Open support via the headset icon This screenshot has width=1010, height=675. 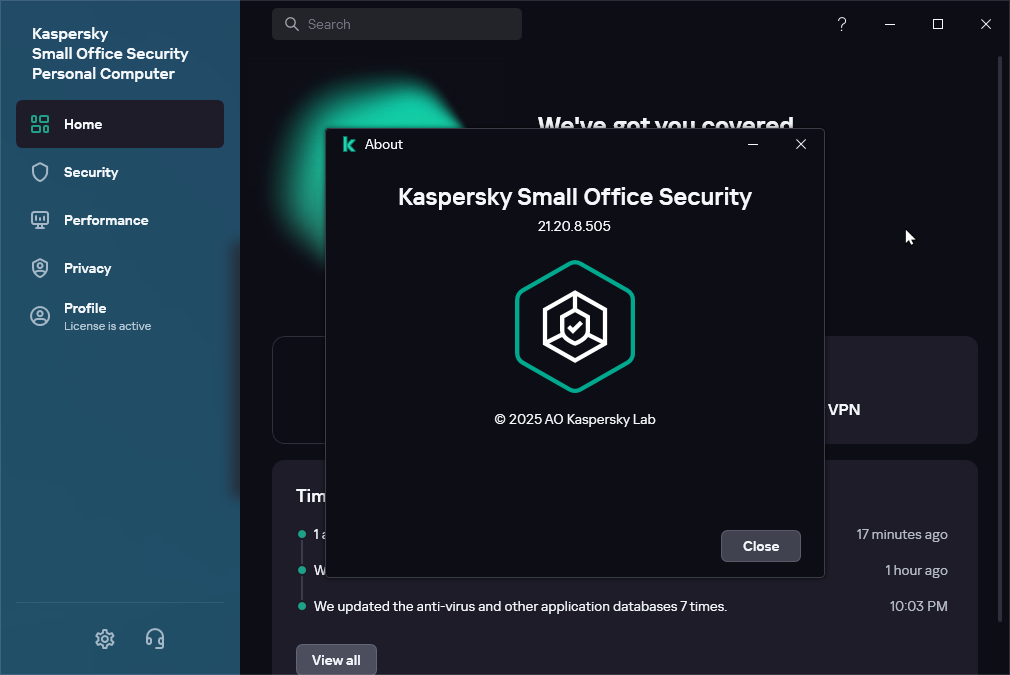coord(155,638)
